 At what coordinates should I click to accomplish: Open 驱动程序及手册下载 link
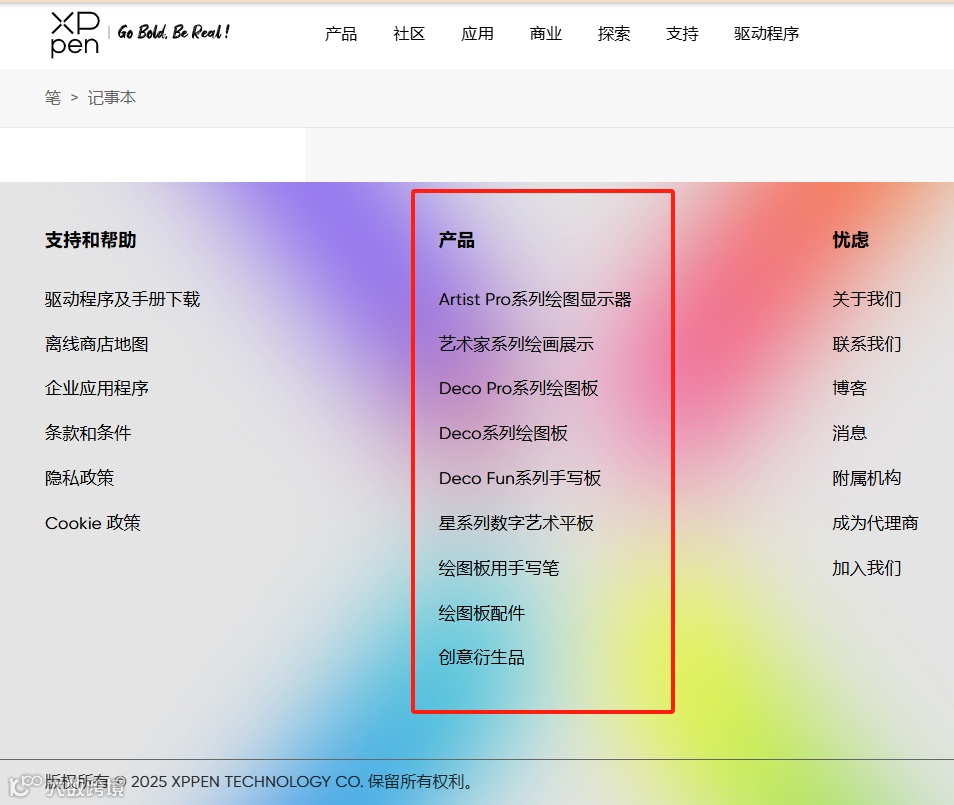(122, 299)
